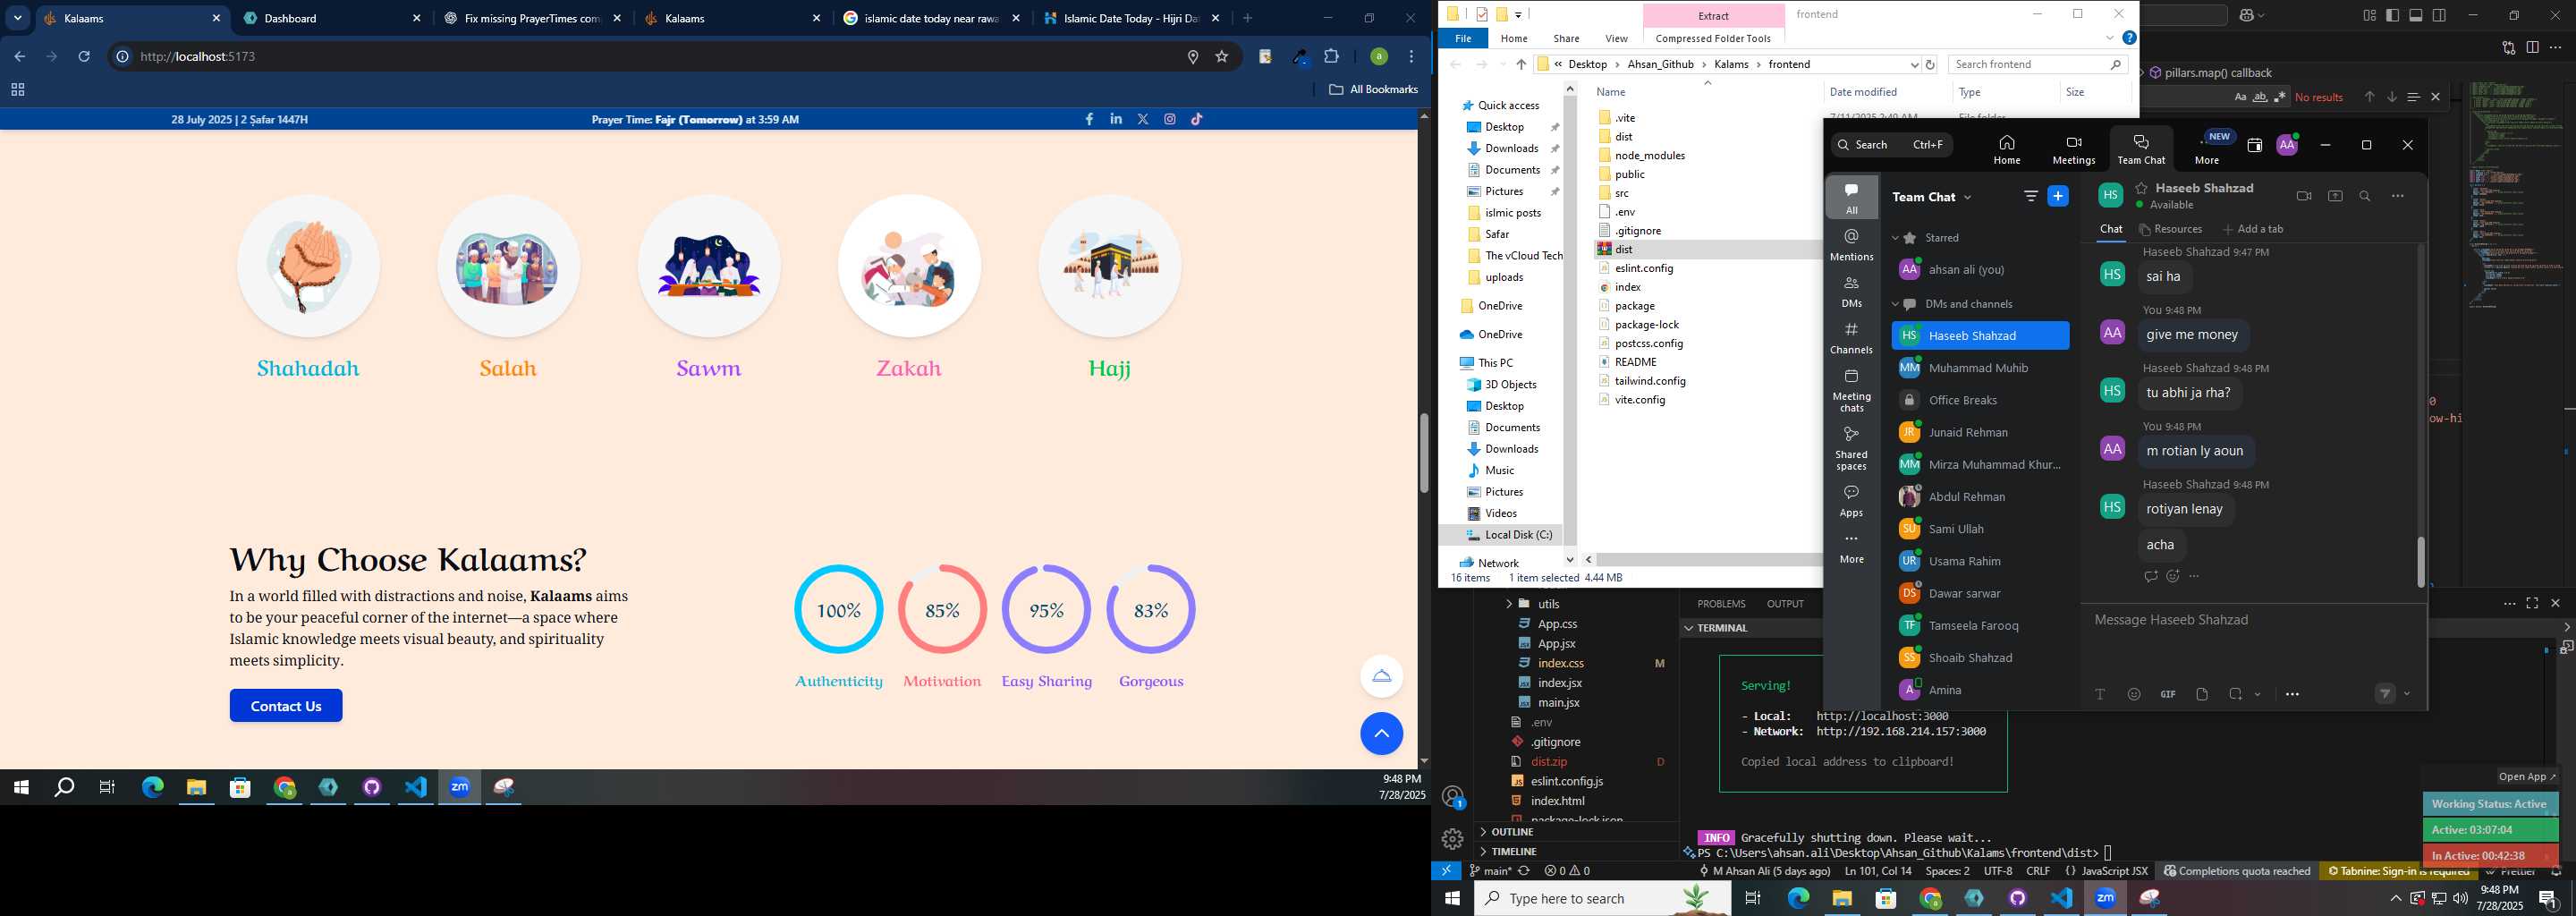Open Chrome extensions puzzle icon
Viewport: 2576px width, 916px height.
[1331, 57]
